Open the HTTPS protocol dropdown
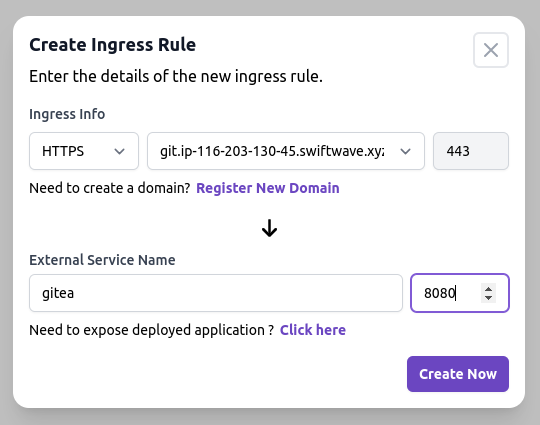The image size is (540, 425). click(84, 151)
